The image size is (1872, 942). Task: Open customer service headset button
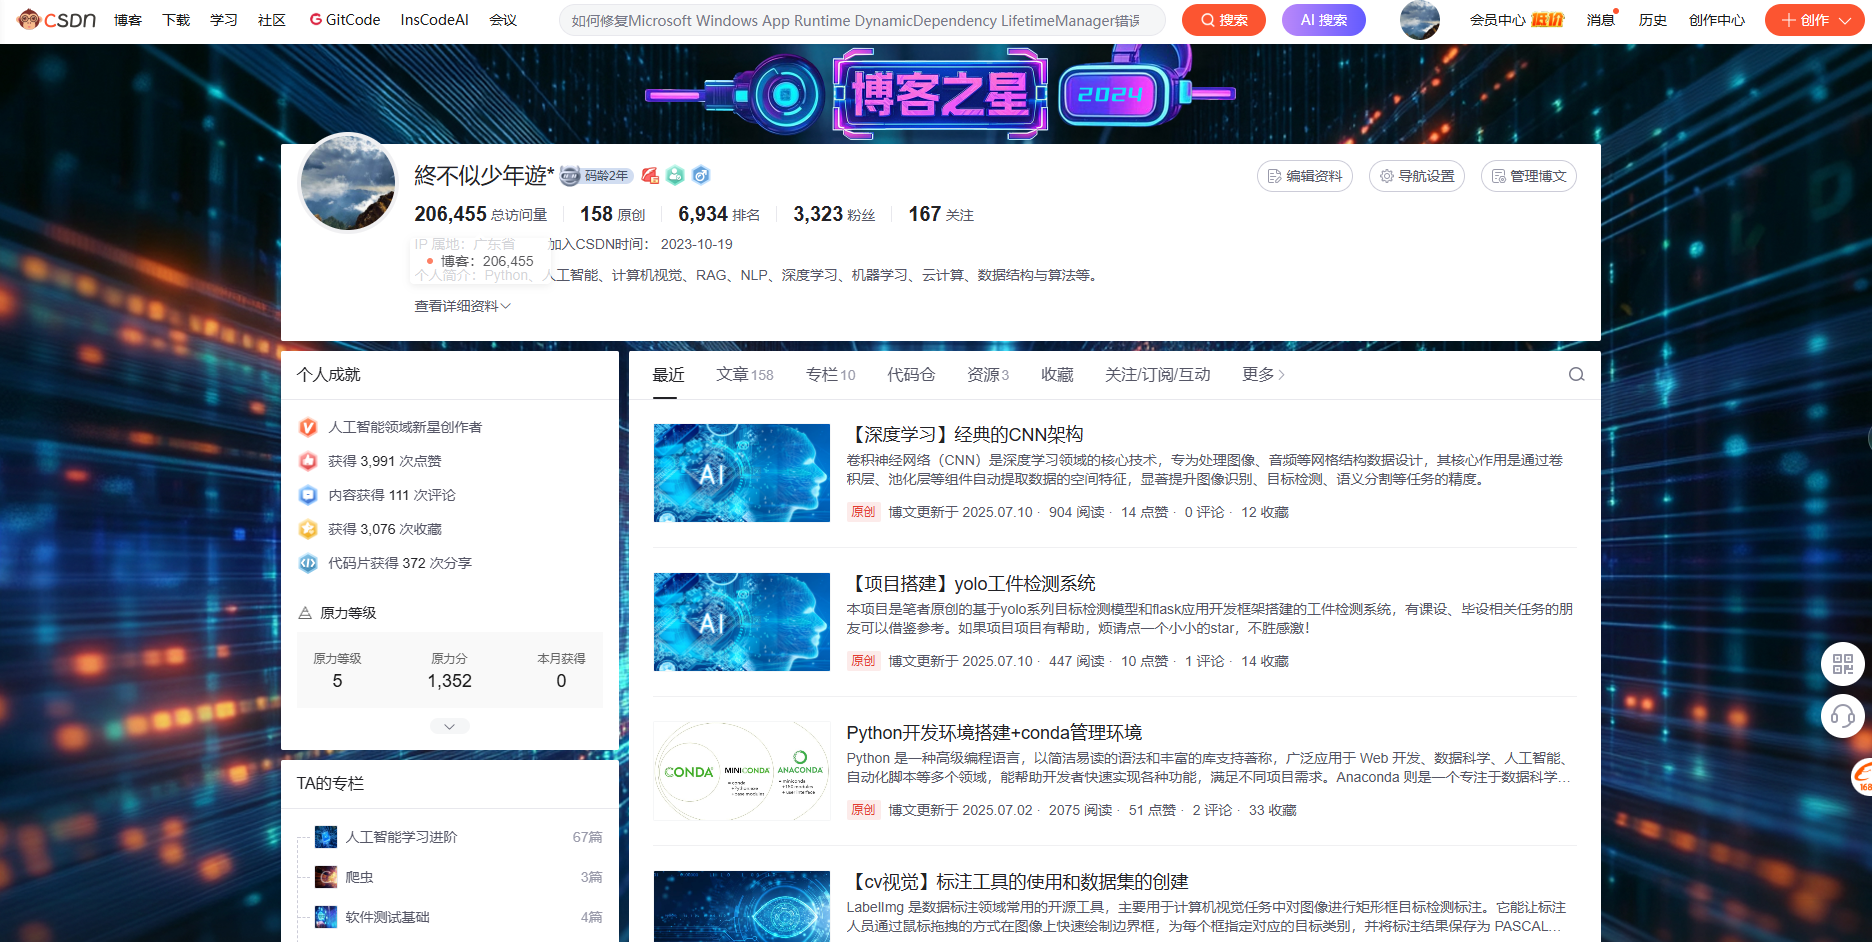[1843, 716]
